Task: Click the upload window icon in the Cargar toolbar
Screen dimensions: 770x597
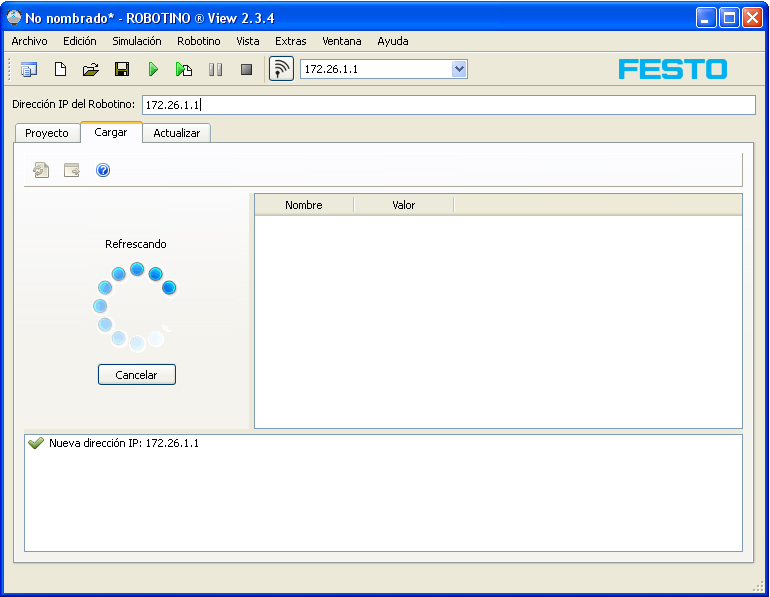Action: [x=72, y=170]
